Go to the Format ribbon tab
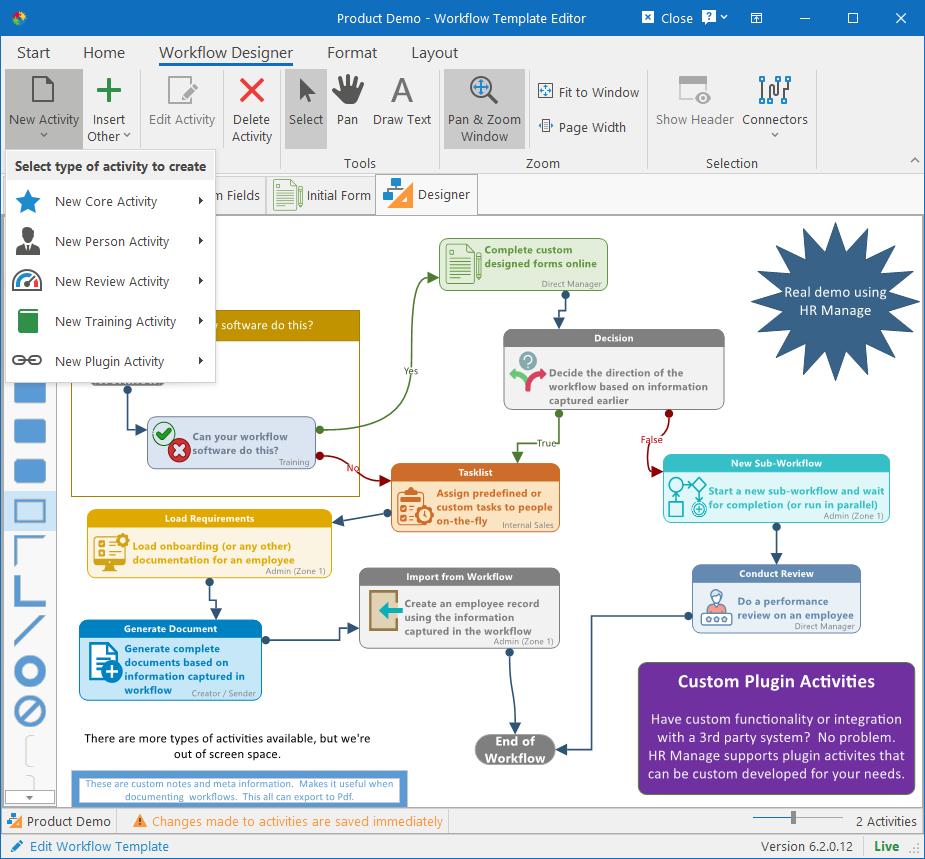 pyautogui.click(x=352, y=53)
